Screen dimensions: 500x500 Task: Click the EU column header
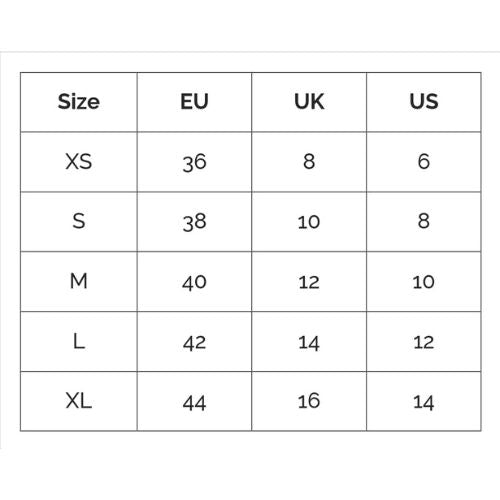click(194, 101)
